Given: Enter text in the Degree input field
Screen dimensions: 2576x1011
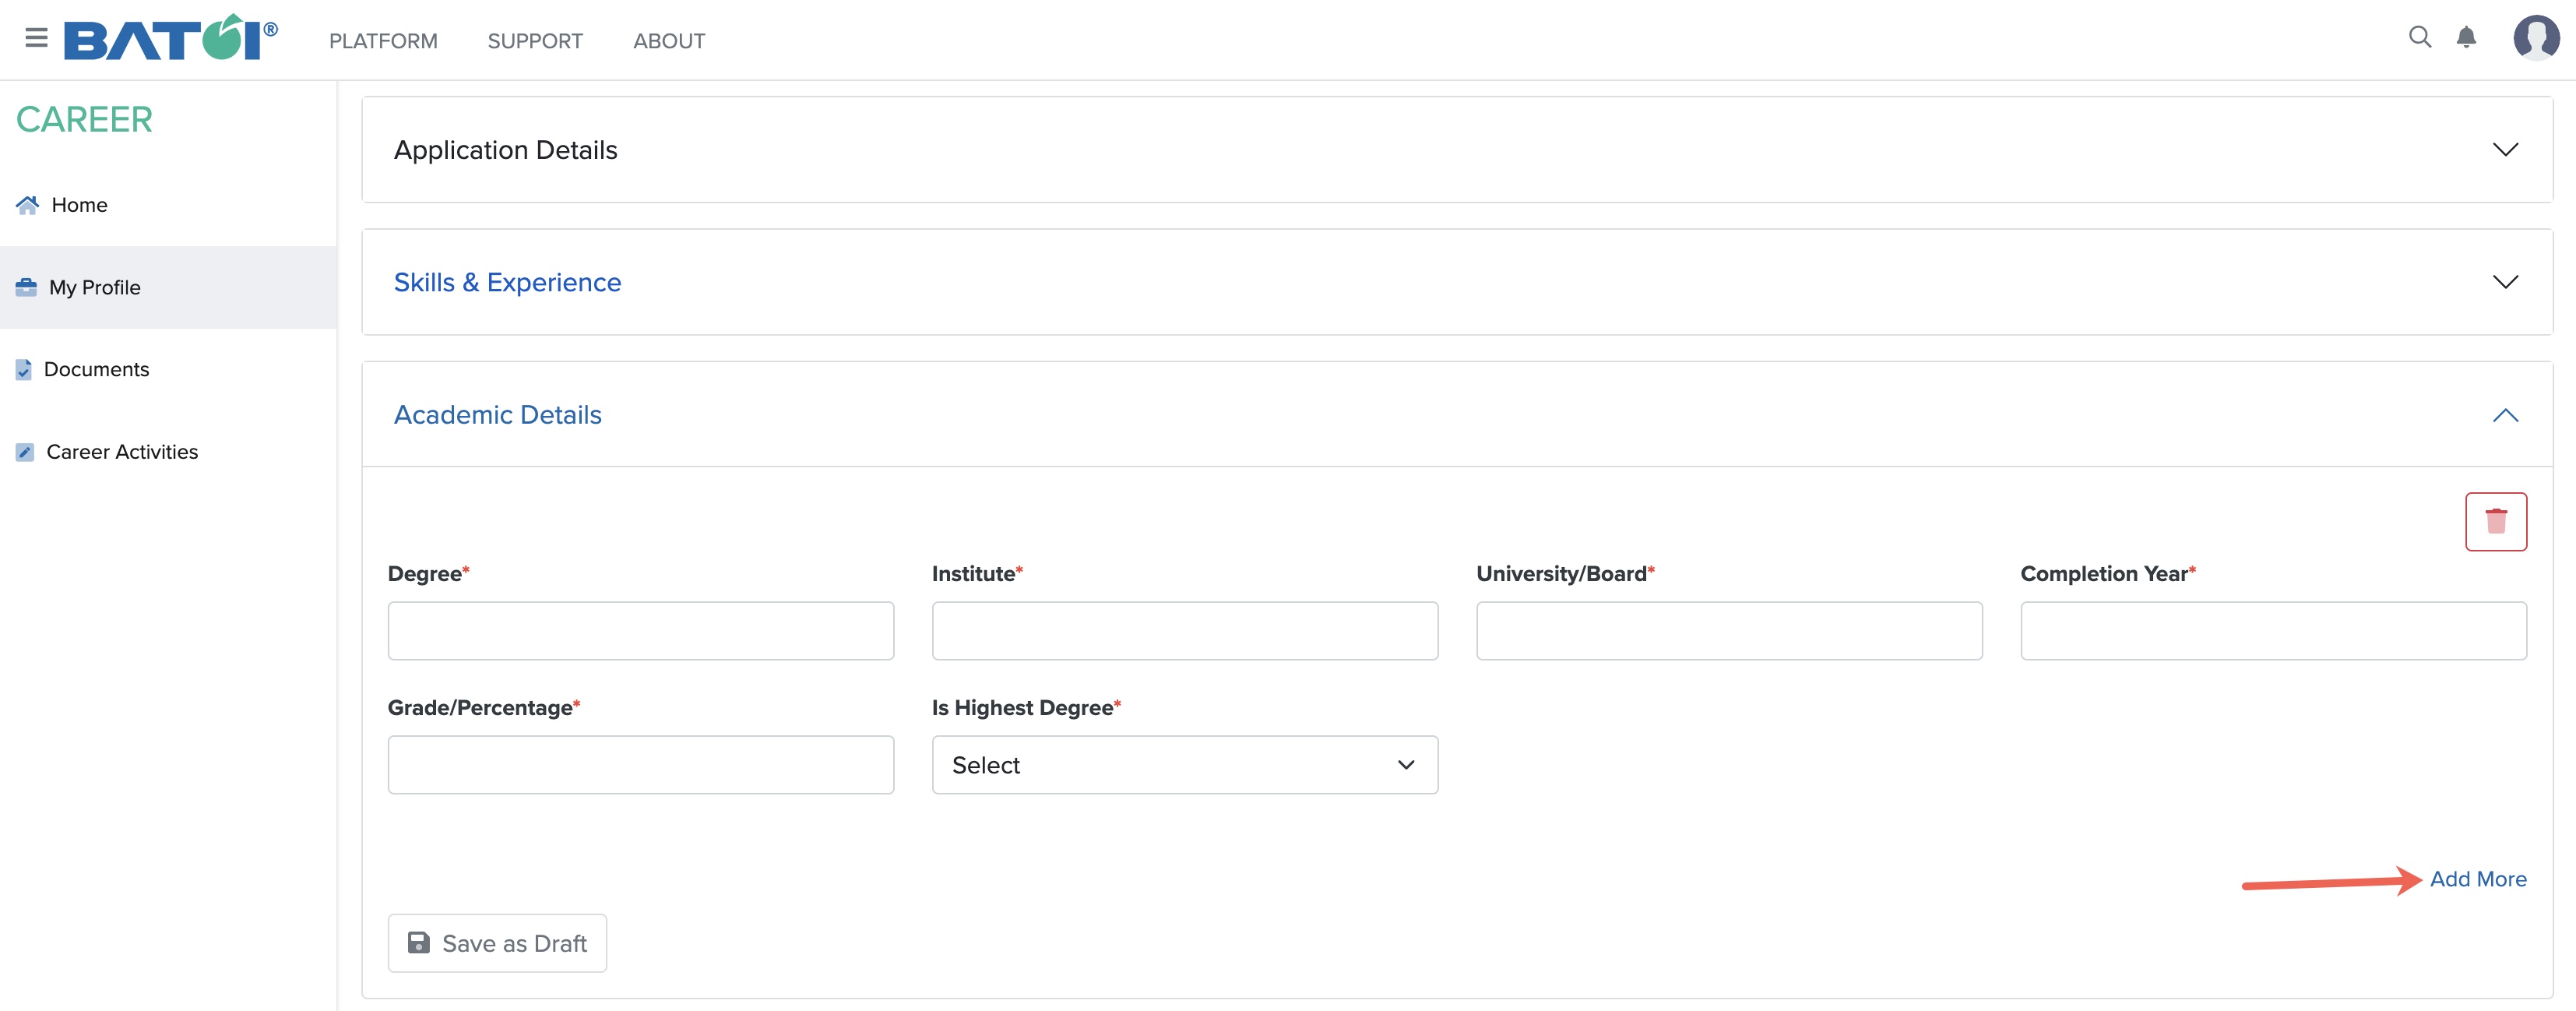Looking at the screenshot, I should pyautogui.click(x=639, y=628).
